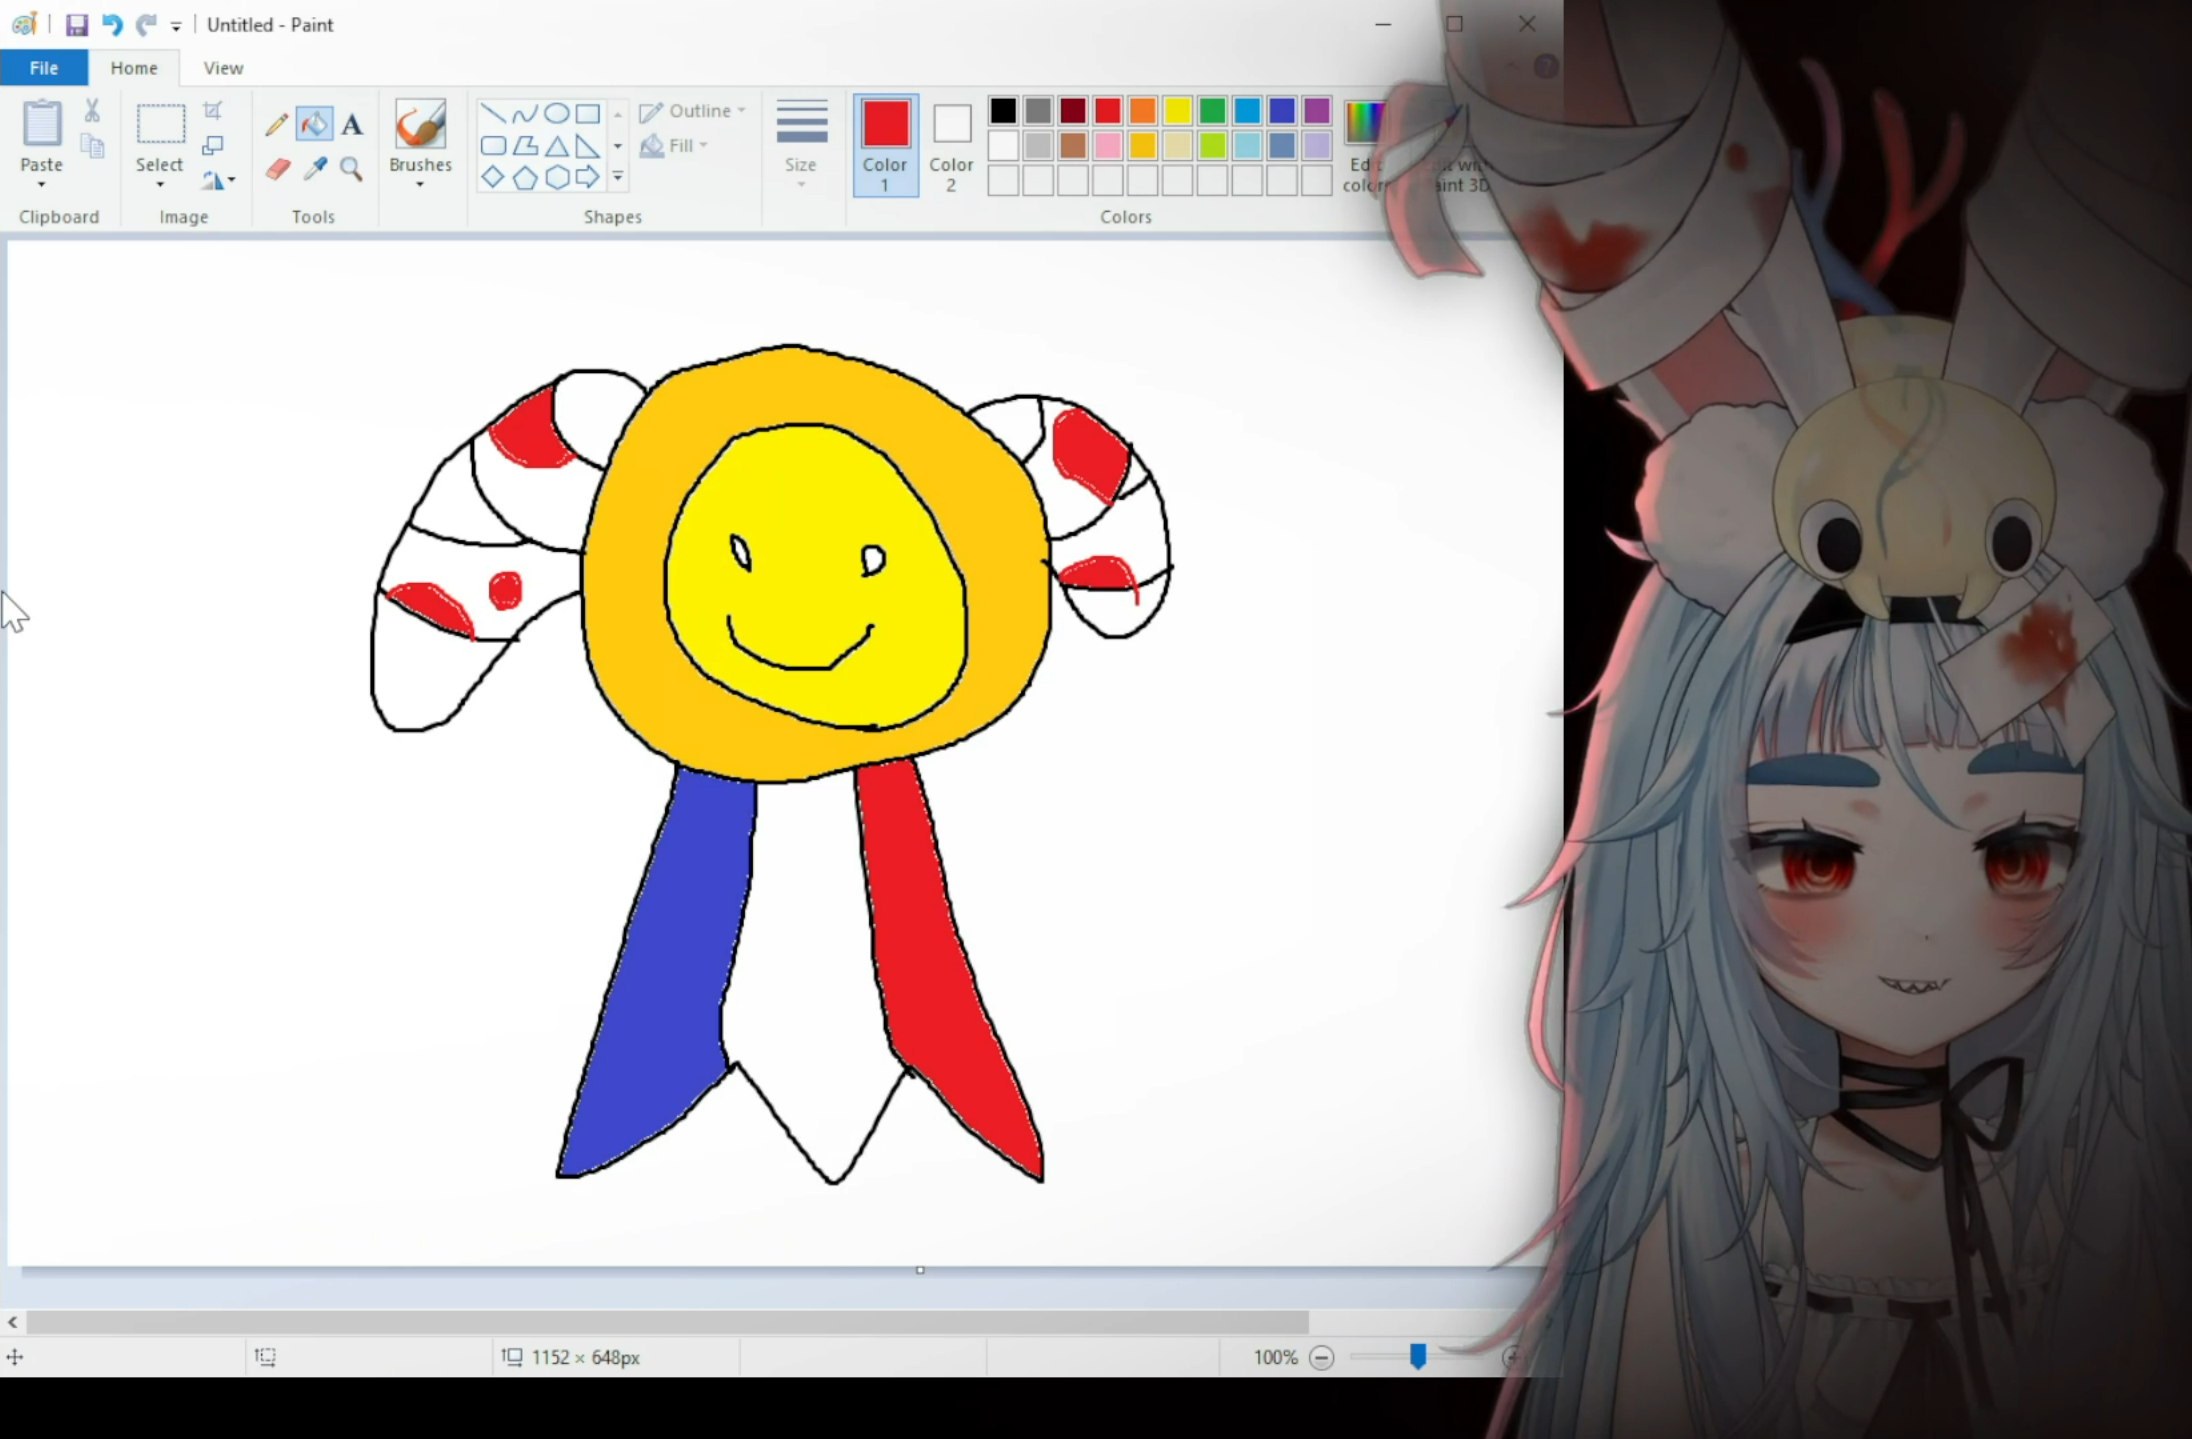Activate the Color 2 button
Screen dimensions: 2192x1439
pos(951,146)
